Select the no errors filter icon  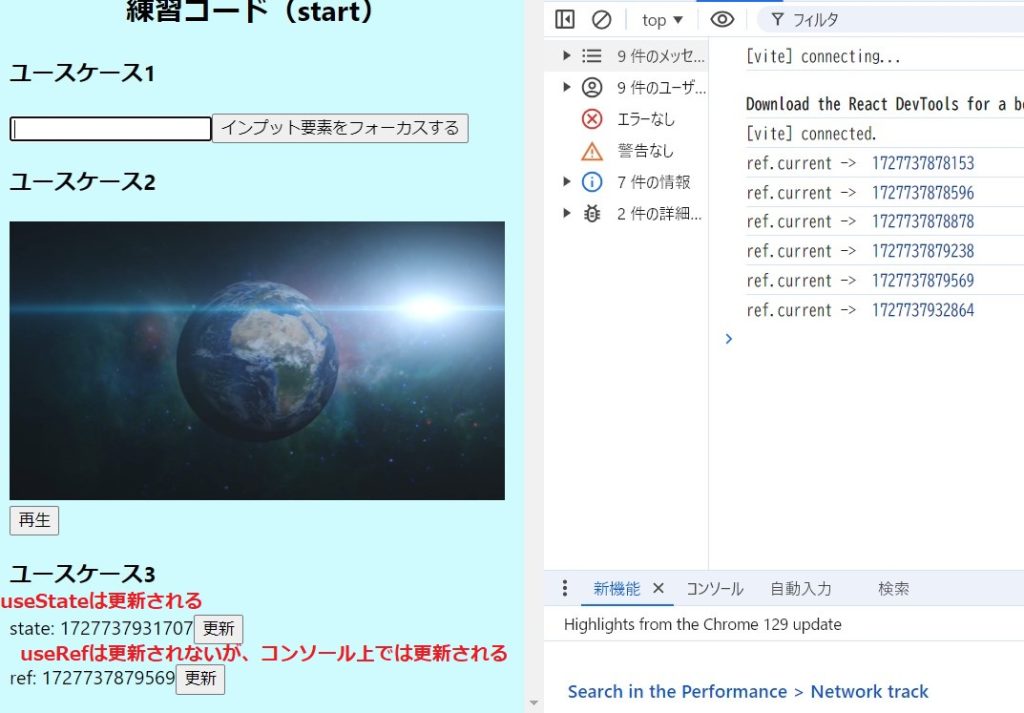click(592, 119)
